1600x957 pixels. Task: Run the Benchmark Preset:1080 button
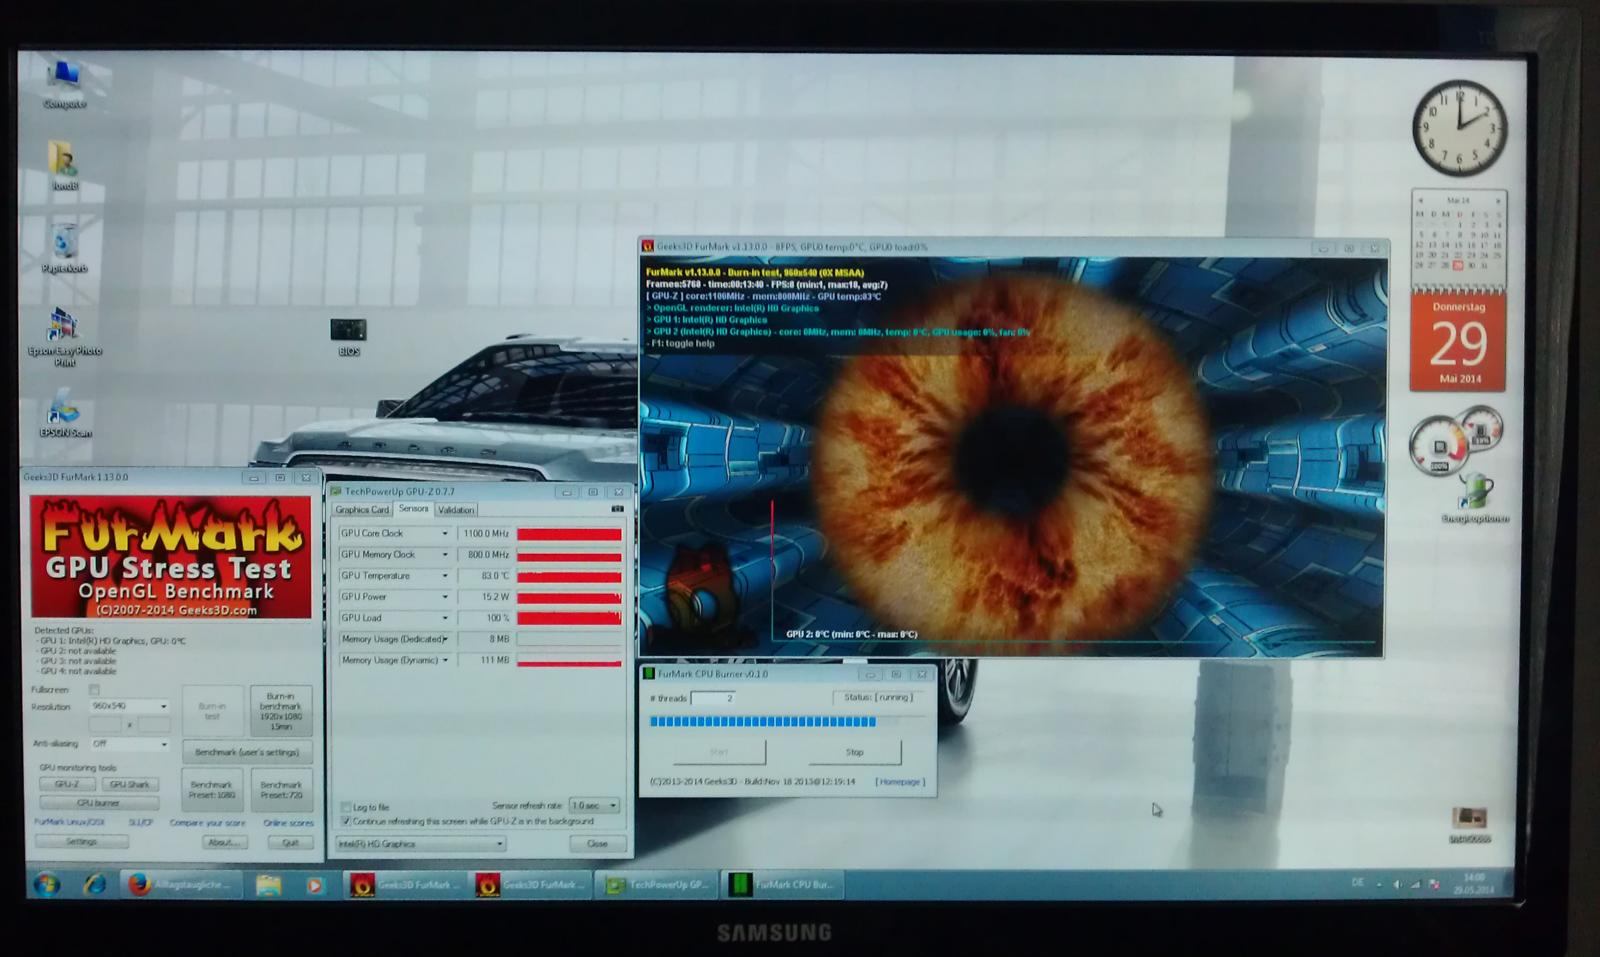(x=212, y=790)
